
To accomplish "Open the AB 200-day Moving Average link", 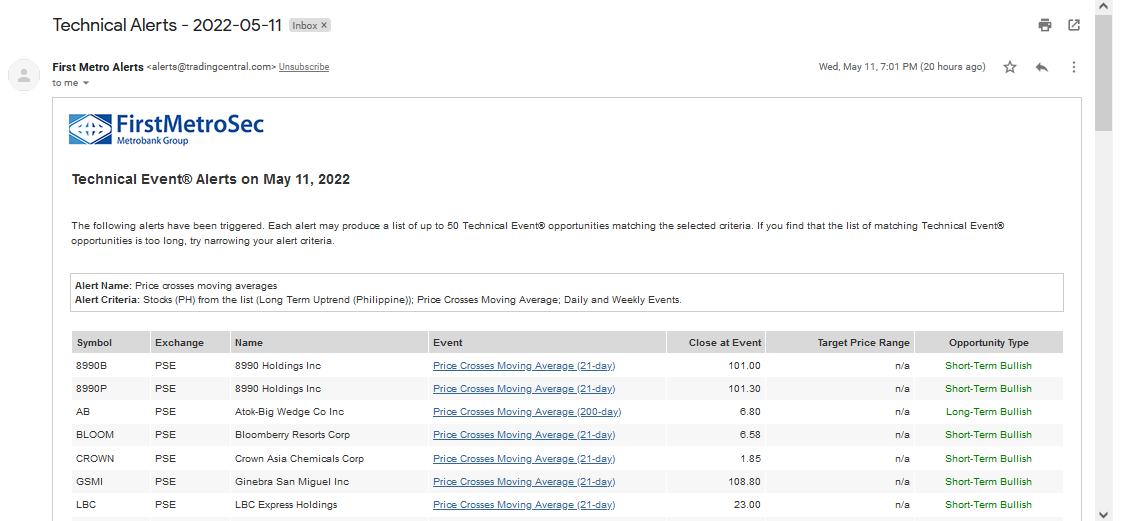I will coord(527,412).
